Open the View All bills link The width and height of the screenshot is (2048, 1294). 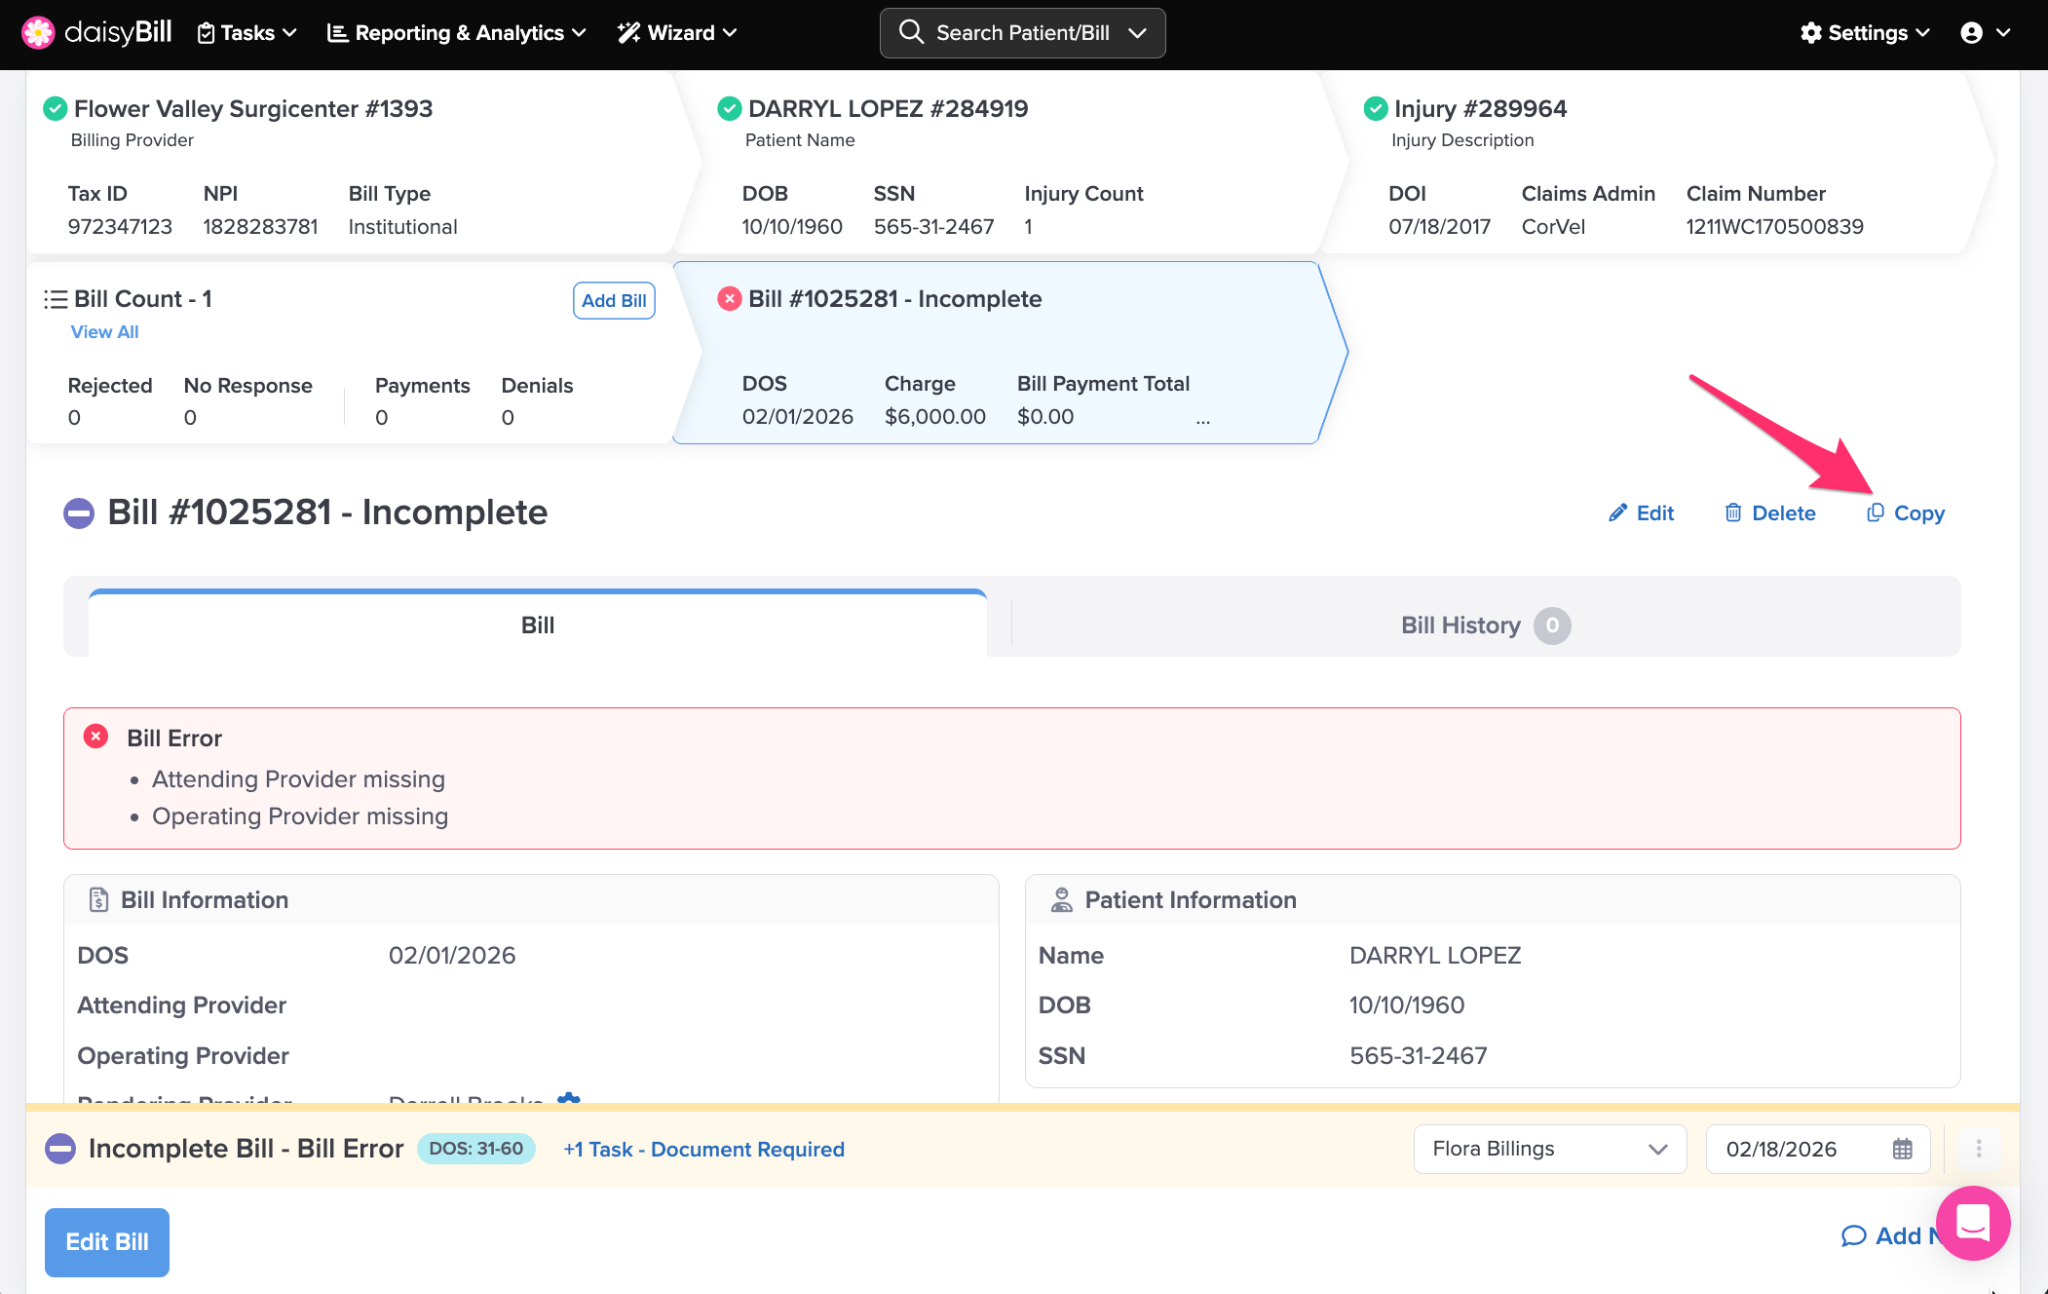point(104,332)
